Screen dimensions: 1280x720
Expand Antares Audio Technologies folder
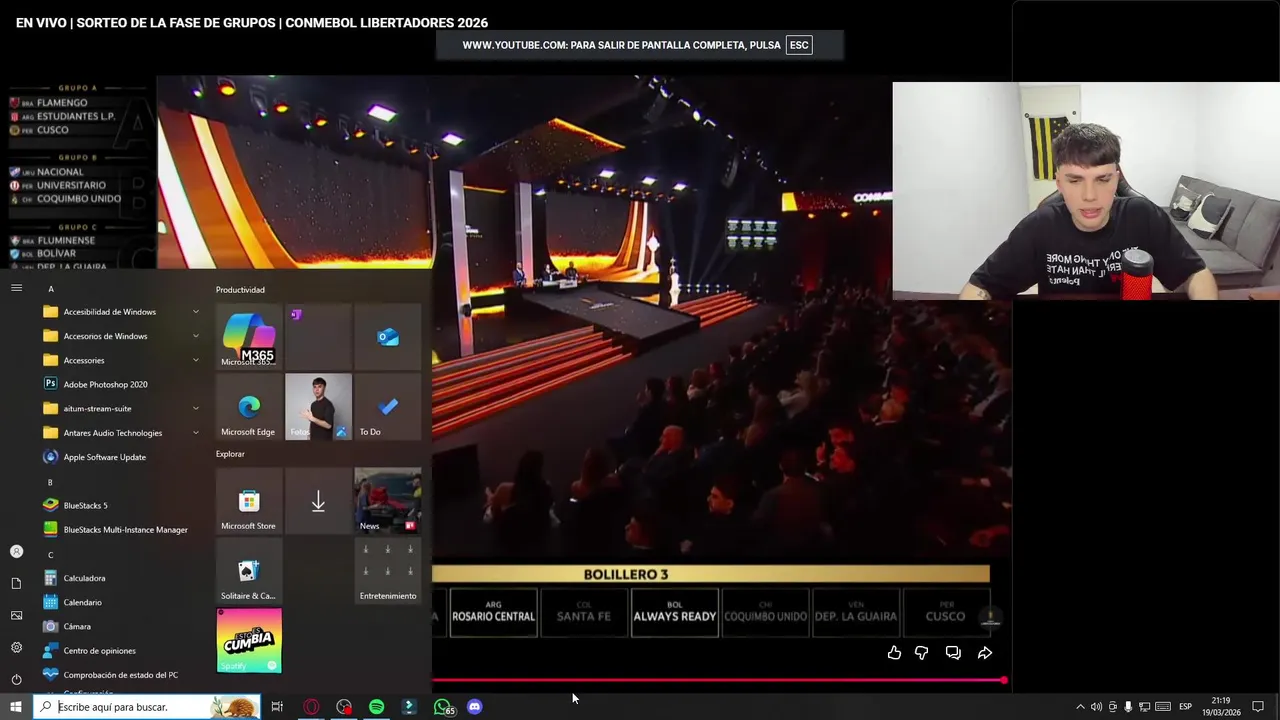click(120, 433)
